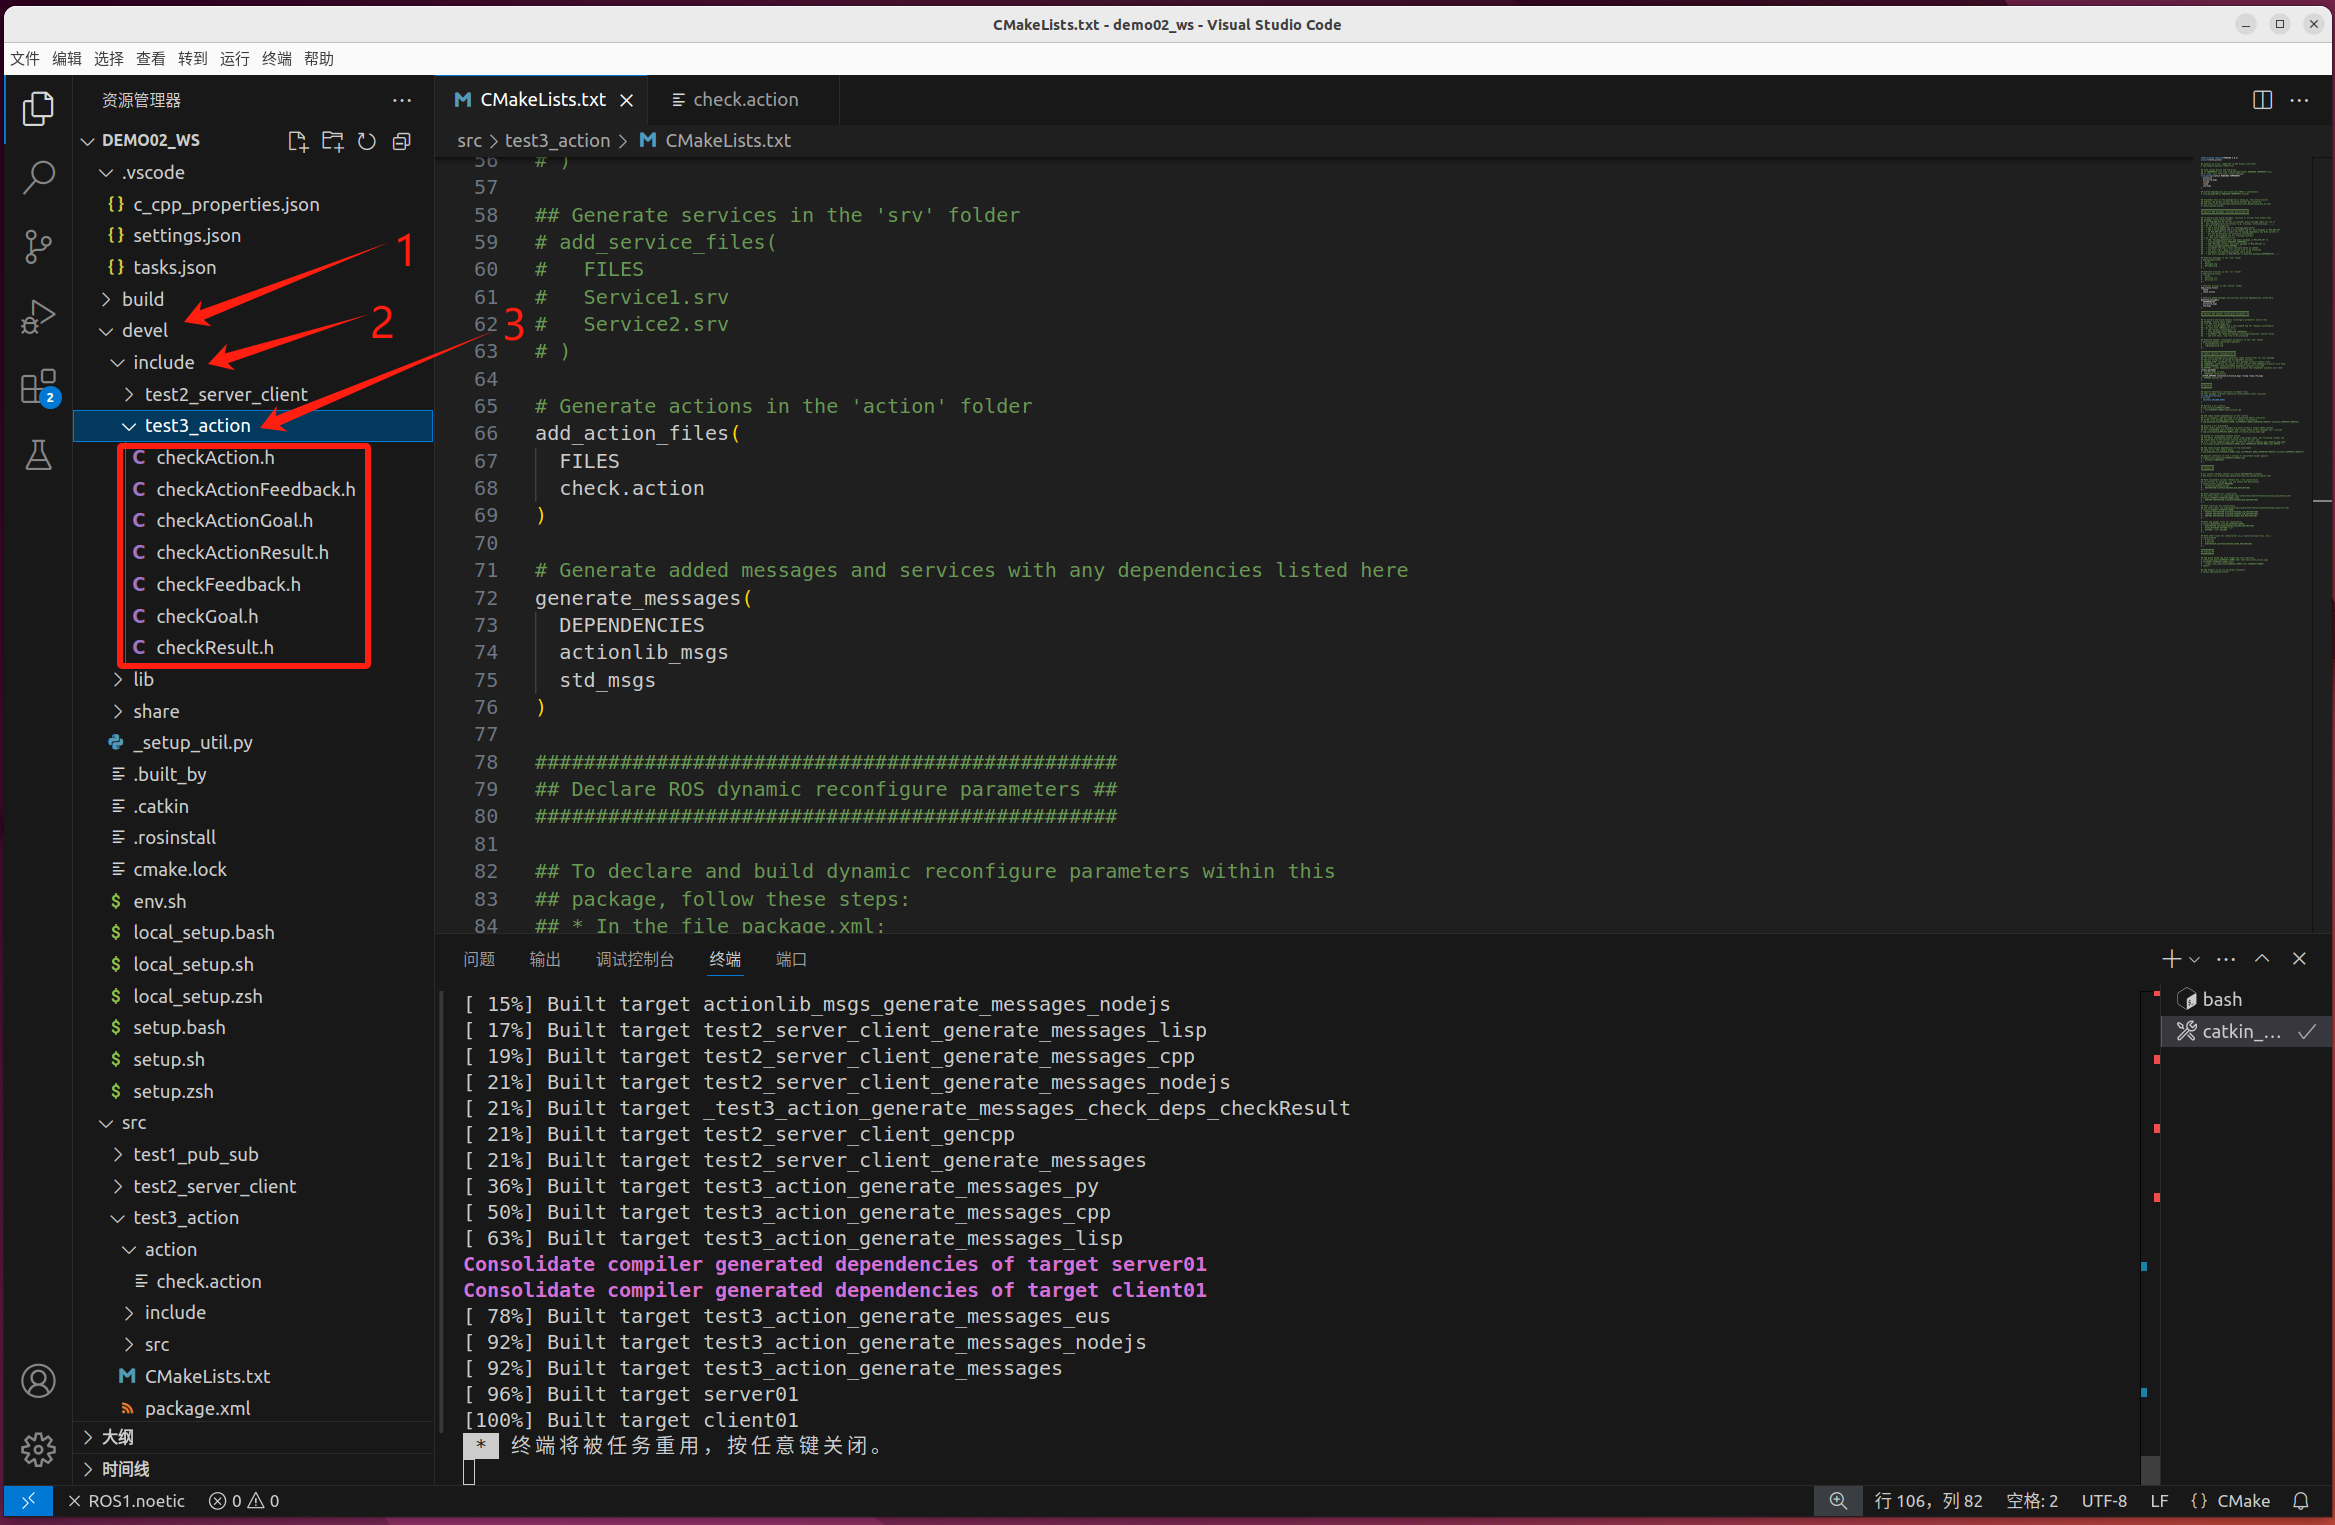
Task: Collapse the devel folder
Action: [x=144, y=330]
